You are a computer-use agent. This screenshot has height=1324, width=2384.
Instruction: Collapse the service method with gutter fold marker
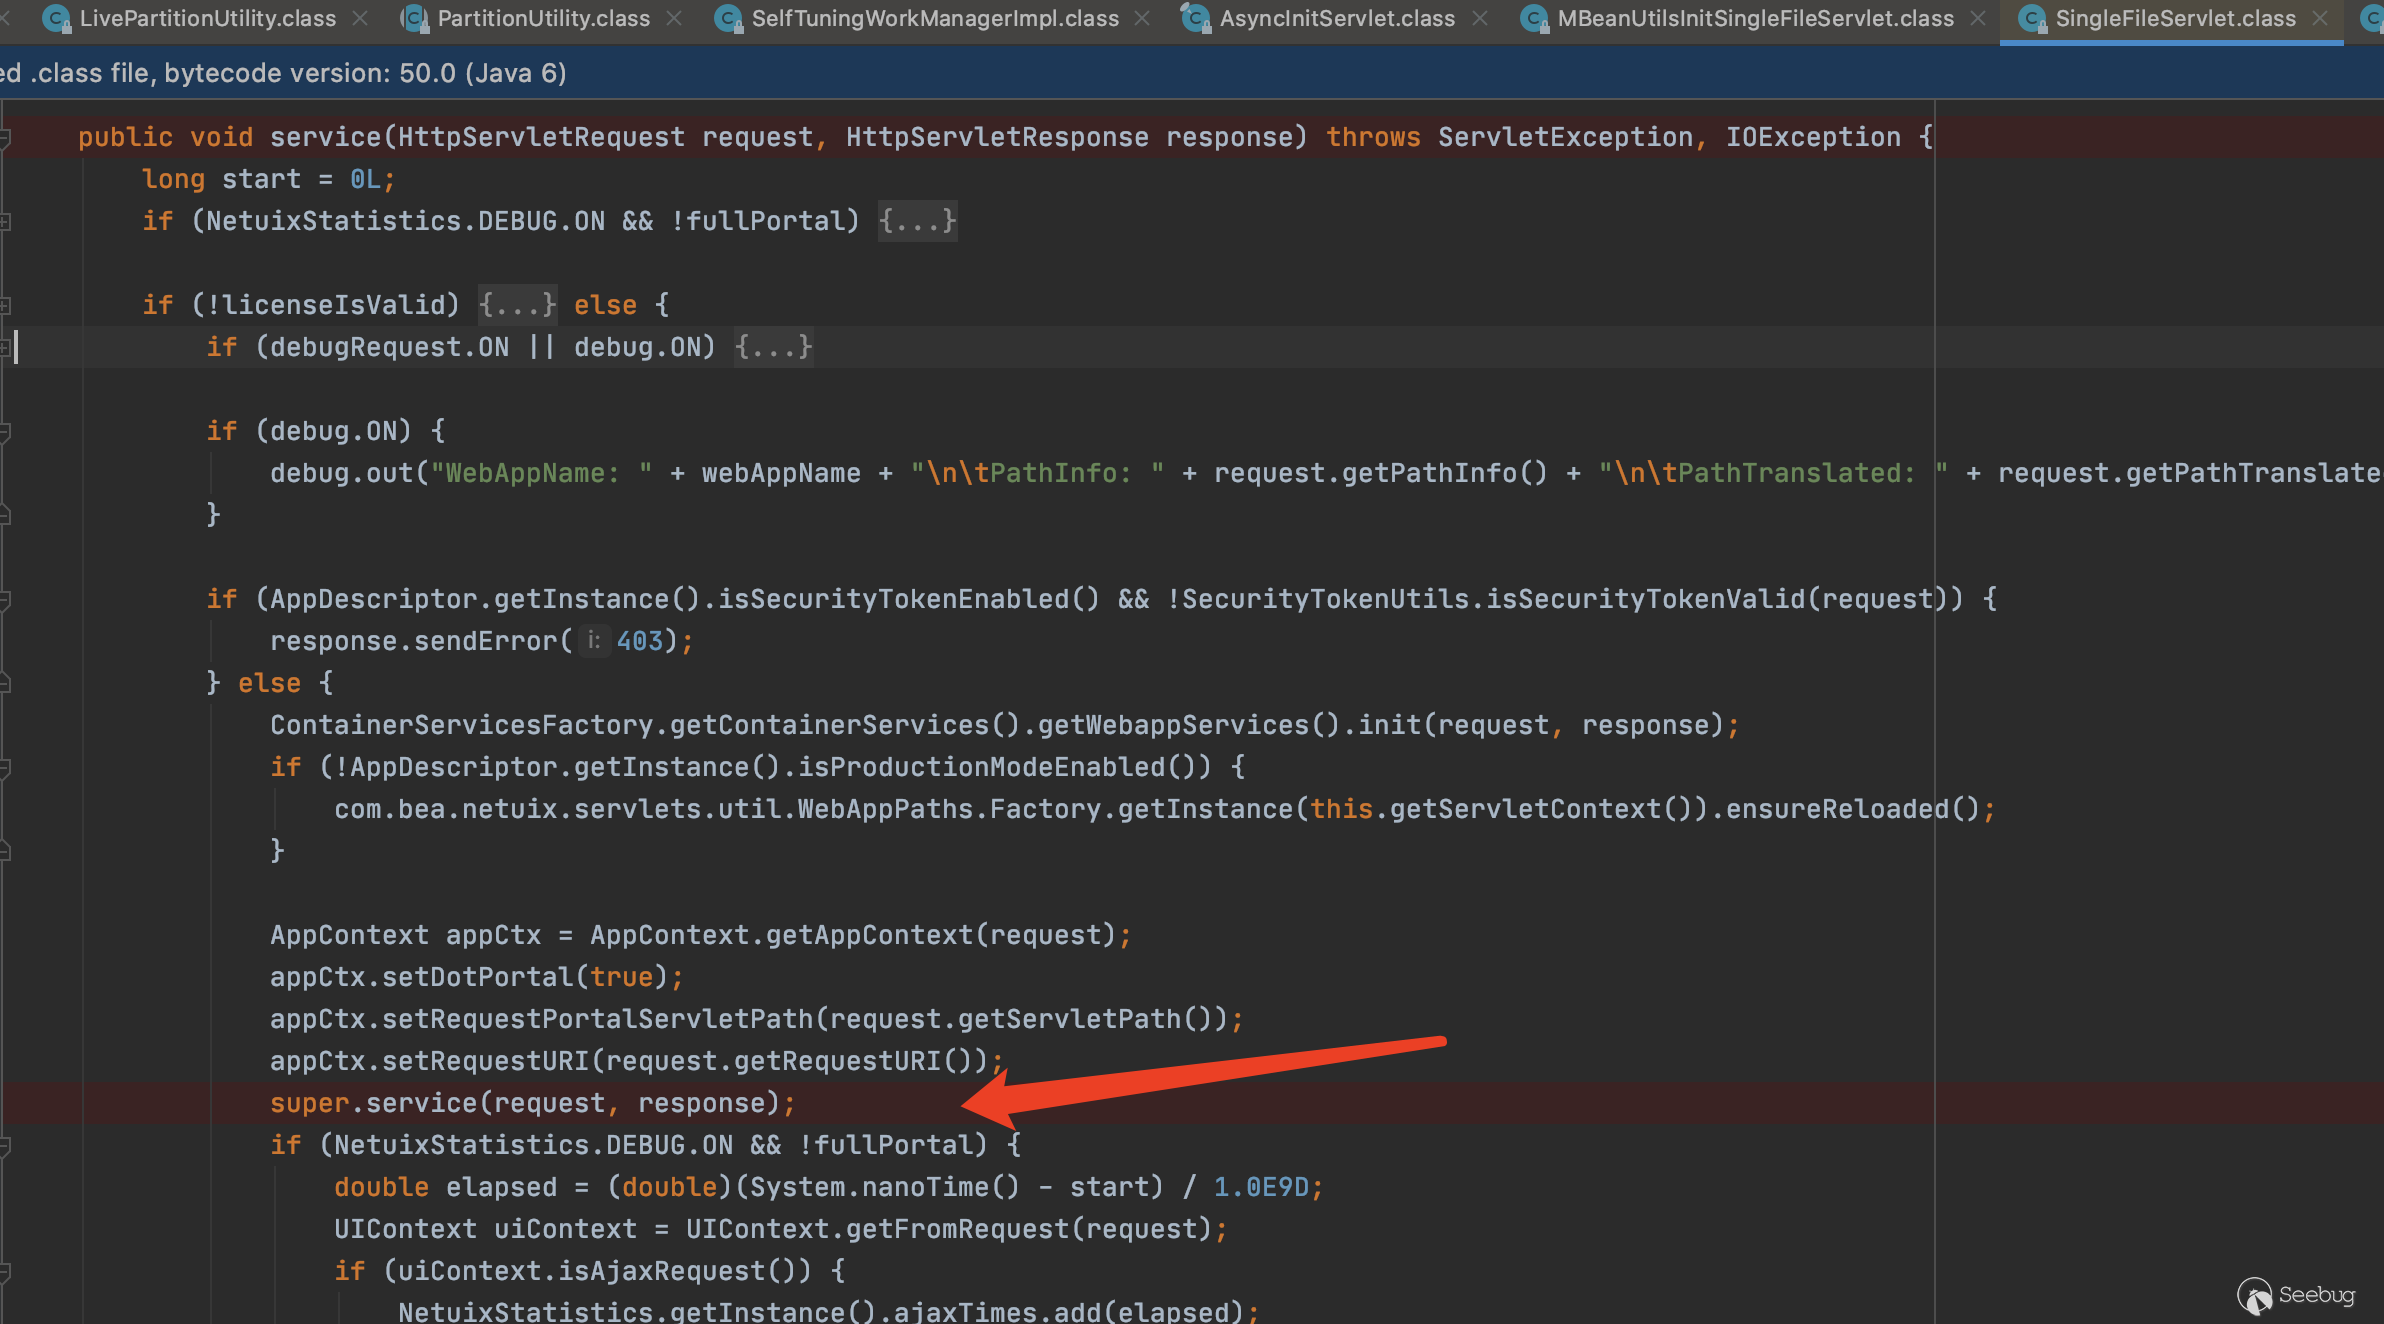click(5, 137)
